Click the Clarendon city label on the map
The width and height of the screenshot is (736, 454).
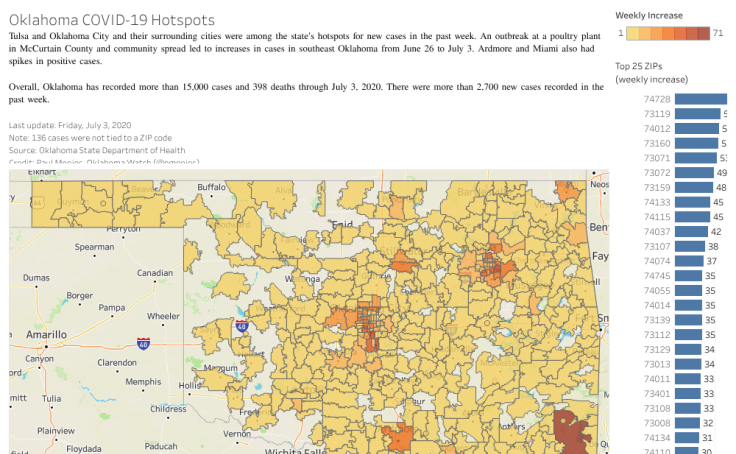pyautogui.click(x=117, y=363)
